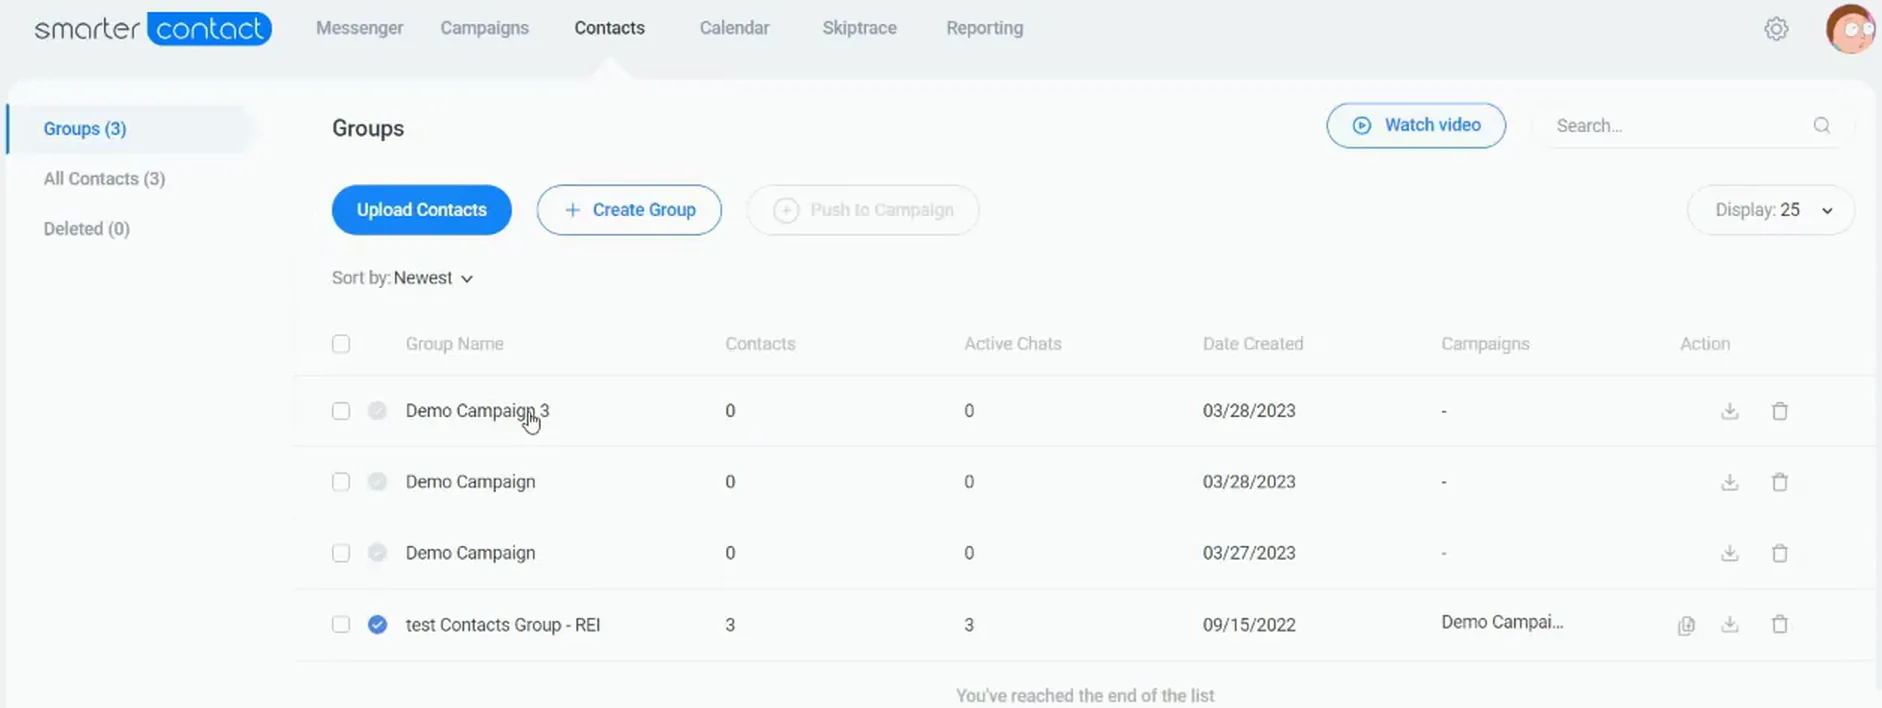Screen dimensions: 1882x708
Task: Click Create Group button
Action: pos(629,210)
